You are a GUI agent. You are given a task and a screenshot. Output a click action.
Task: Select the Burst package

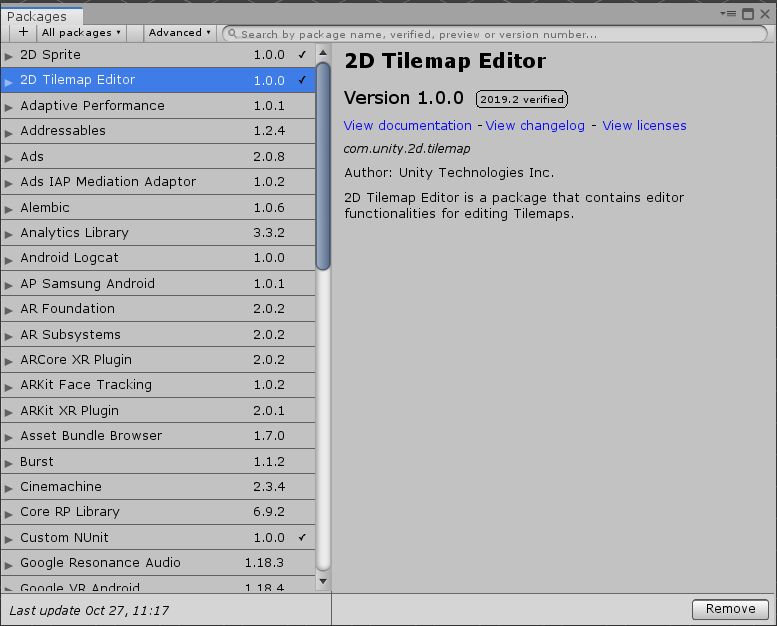tap(158, 462)
